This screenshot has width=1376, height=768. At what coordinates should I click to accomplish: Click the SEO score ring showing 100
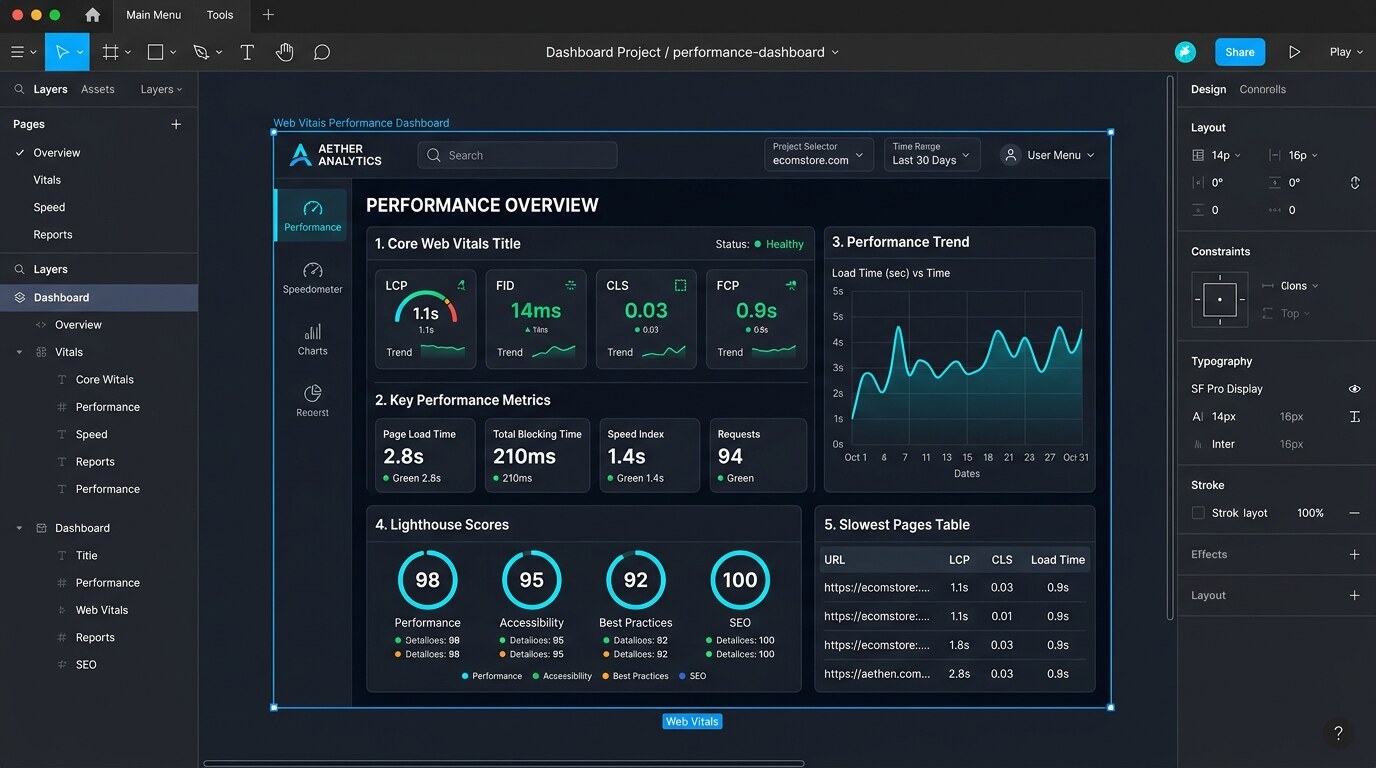[740, 580]
